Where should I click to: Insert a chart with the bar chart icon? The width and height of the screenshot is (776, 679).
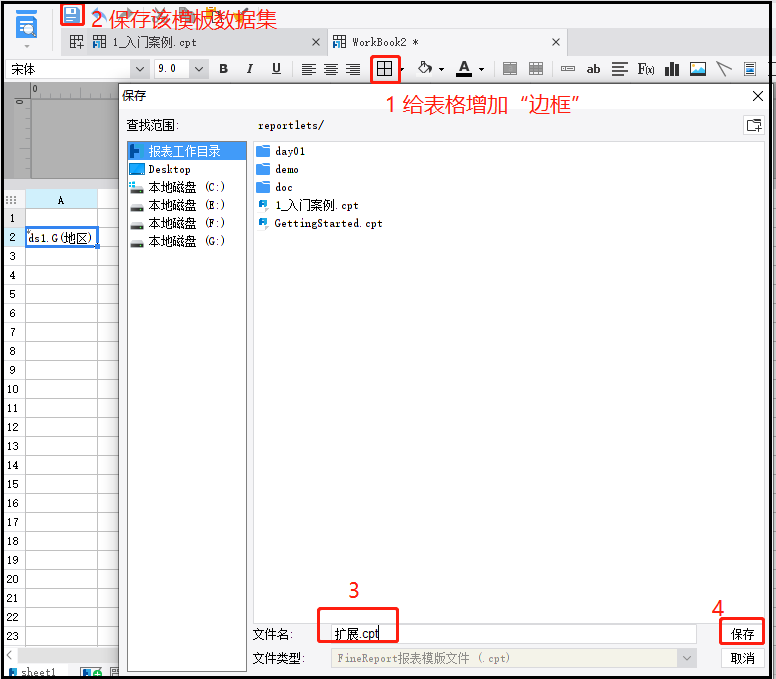(672, 69)
